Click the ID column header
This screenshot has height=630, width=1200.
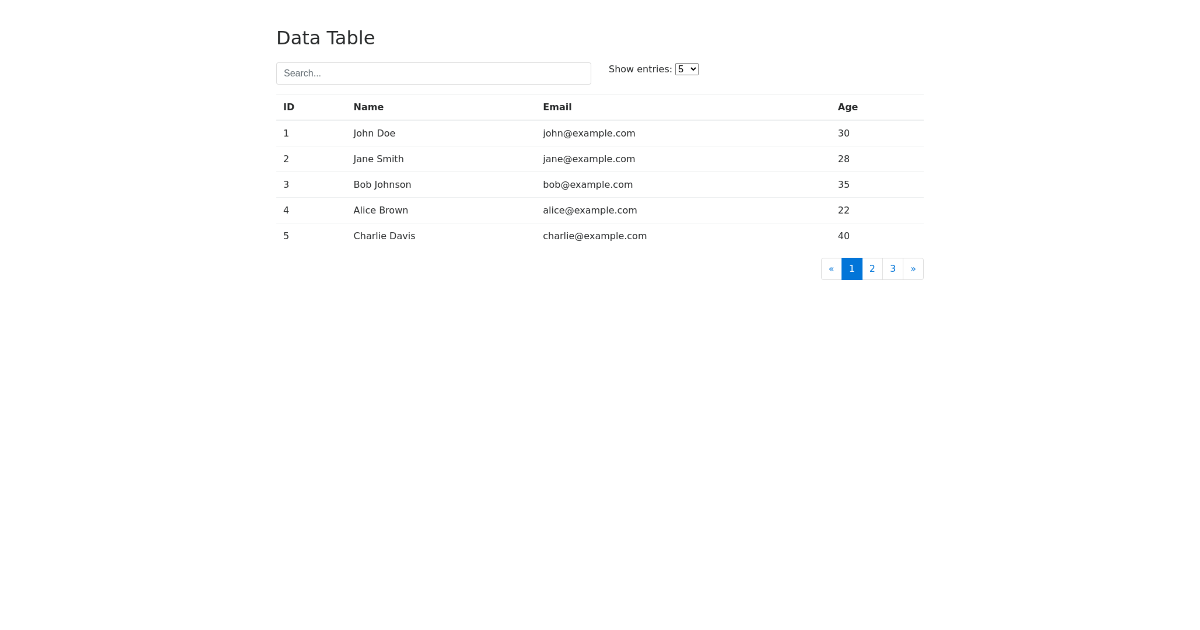click(289, 107)
